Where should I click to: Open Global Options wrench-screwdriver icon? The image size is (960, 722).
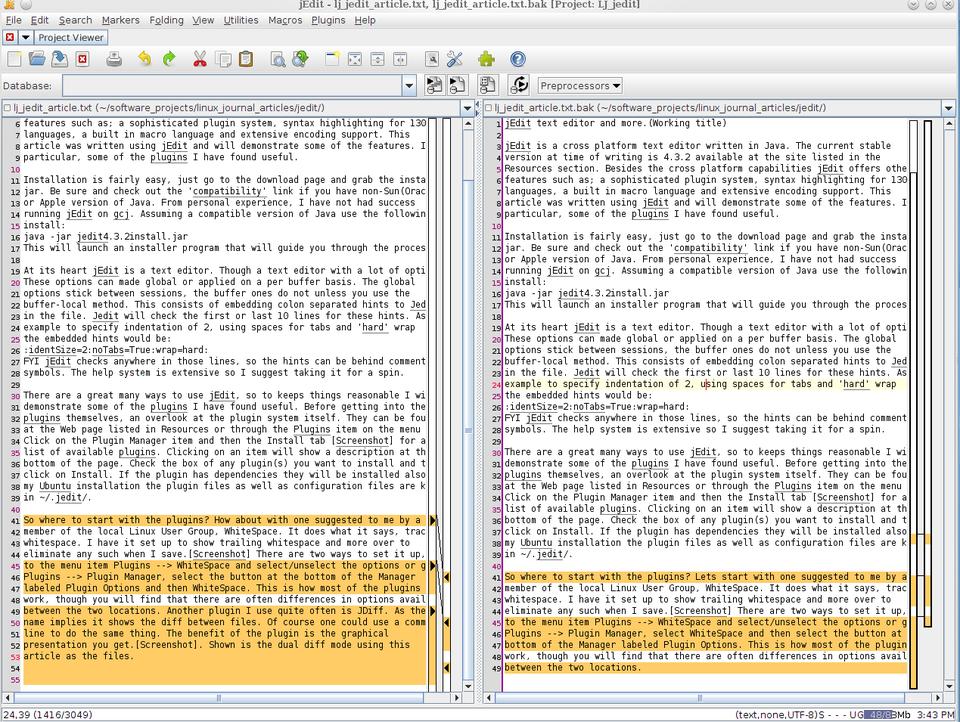point(454,60)
